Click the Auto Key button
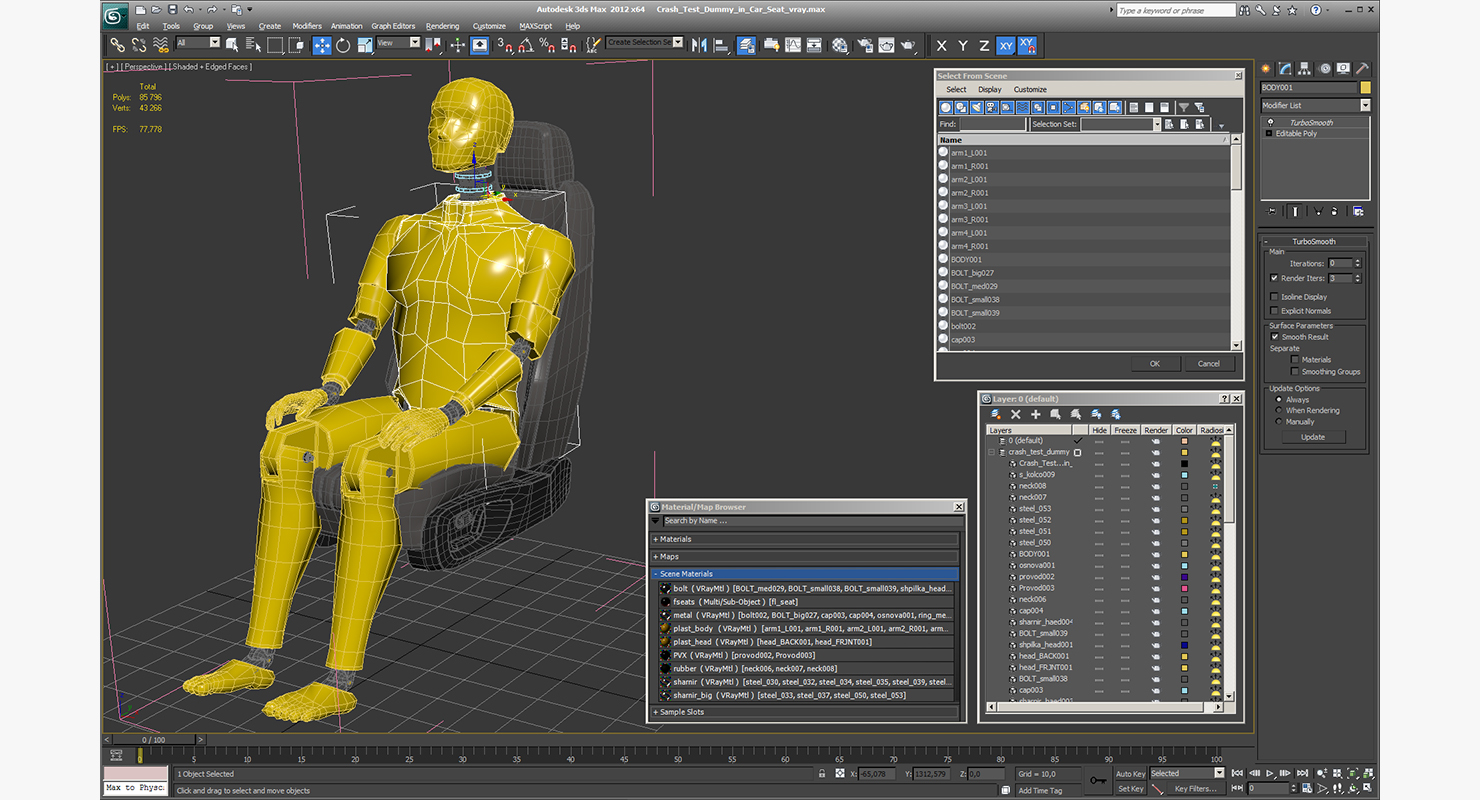The width and height of the screenshot is (1480, 800). pyautogui.click(x=1130, y=773)
